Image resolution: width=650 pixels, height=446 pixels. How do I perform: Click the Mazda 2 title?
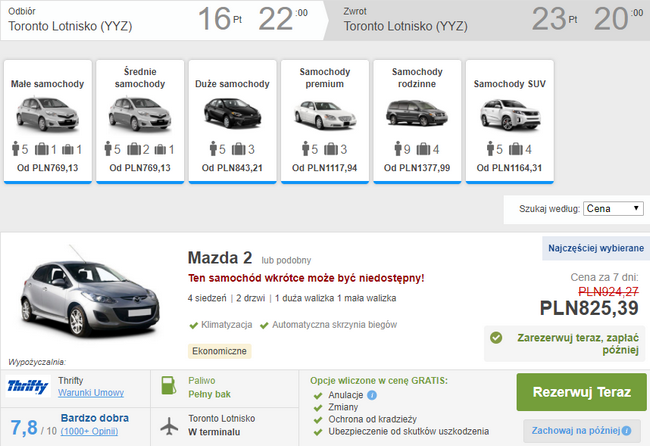(220, 258)
